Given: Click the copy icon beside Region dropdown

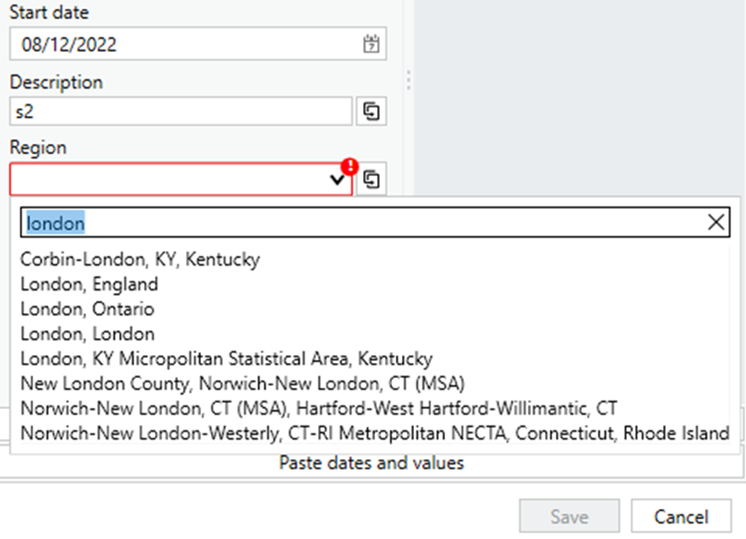Looking at the screenshot, I should click(371, 179).
